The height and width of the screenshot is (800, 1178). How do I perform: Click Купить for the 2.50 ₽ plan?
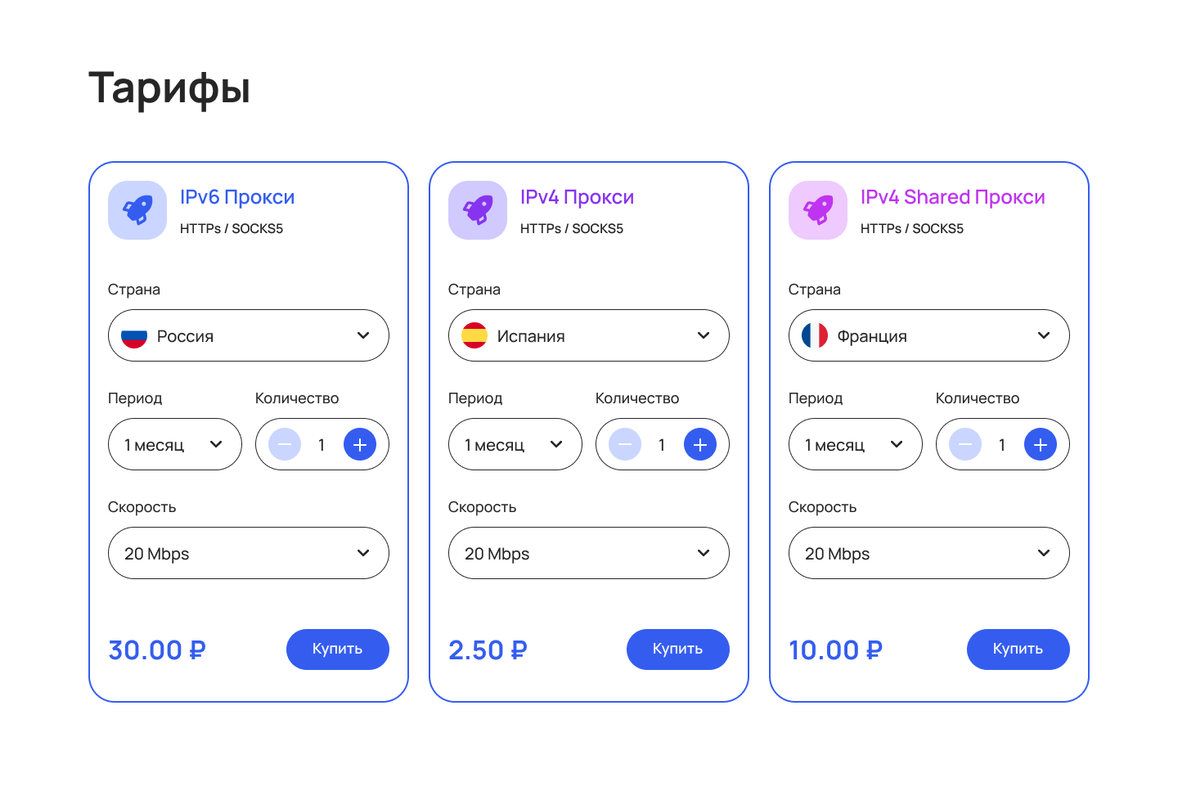(x=677, y=649)
